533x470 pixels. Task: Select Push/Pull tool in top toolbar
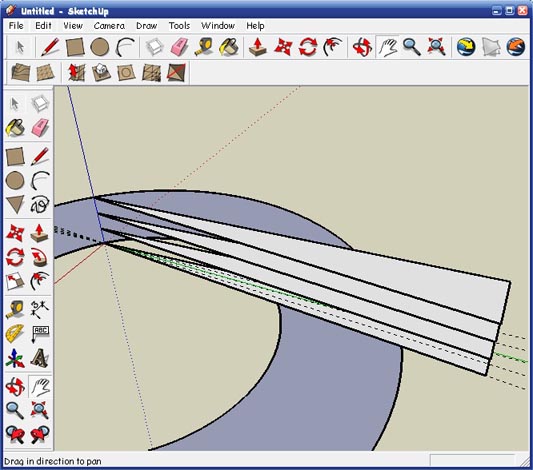pos(258,47)
